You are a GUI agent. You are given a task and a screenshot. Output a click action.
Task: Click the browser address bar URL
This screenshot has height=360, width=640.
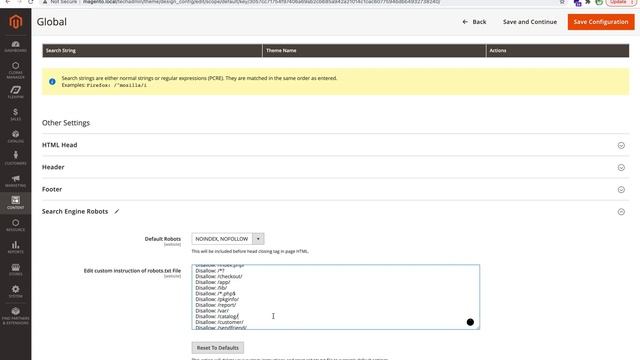point(261,2)
